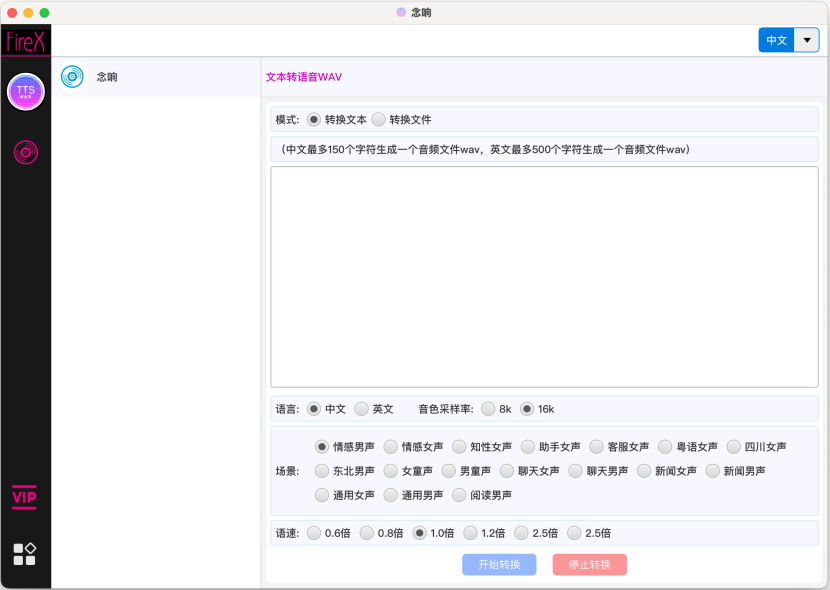This screenshot has width=830, height=590.
Task: Select the 念响 list entry
Action: [156, 77]
